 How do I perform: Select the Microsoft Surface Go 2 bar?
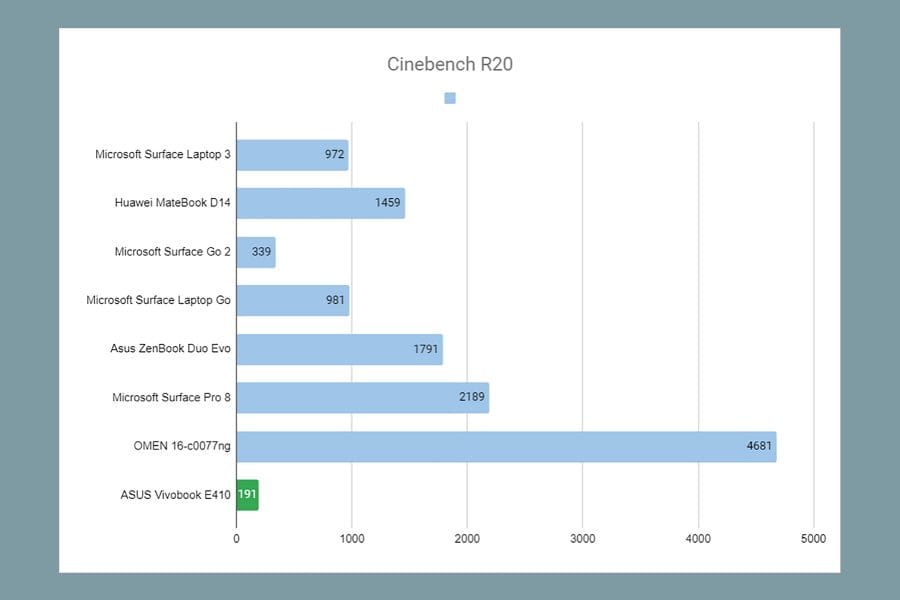click(256, 252)
